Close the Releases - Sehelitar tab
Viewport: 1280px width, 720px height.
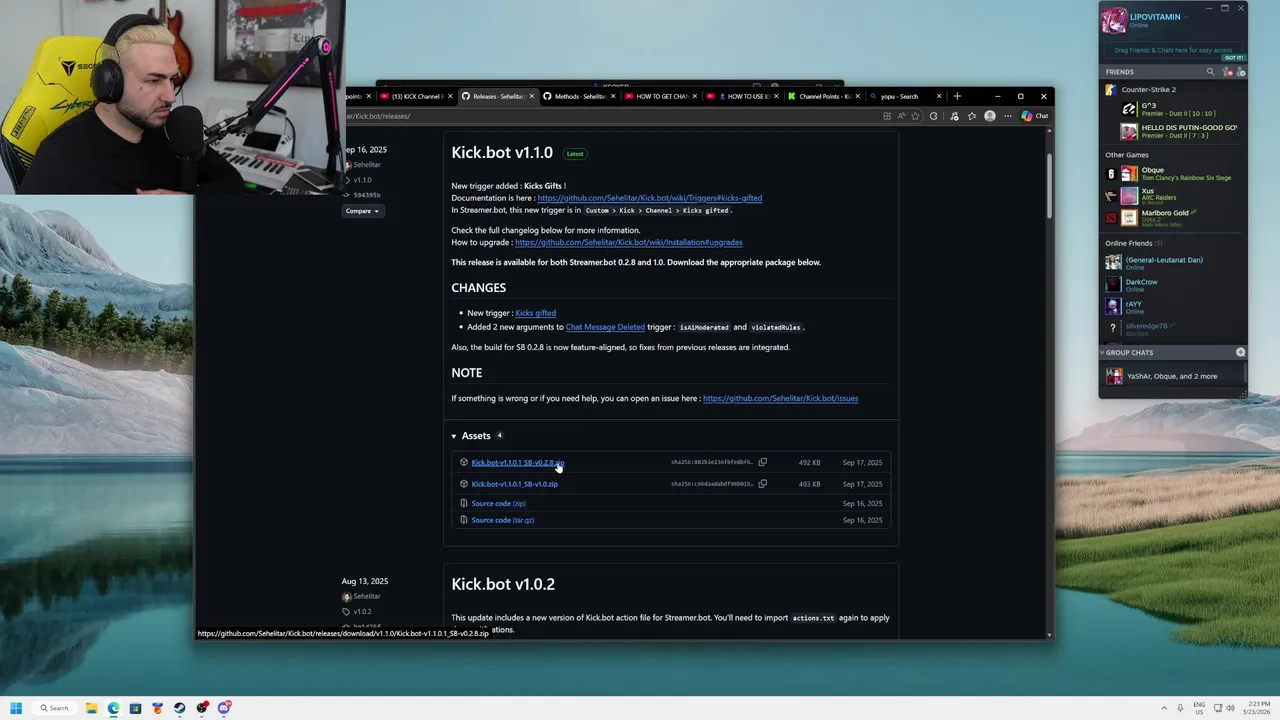pyautogui.click(x=532, y=96)
